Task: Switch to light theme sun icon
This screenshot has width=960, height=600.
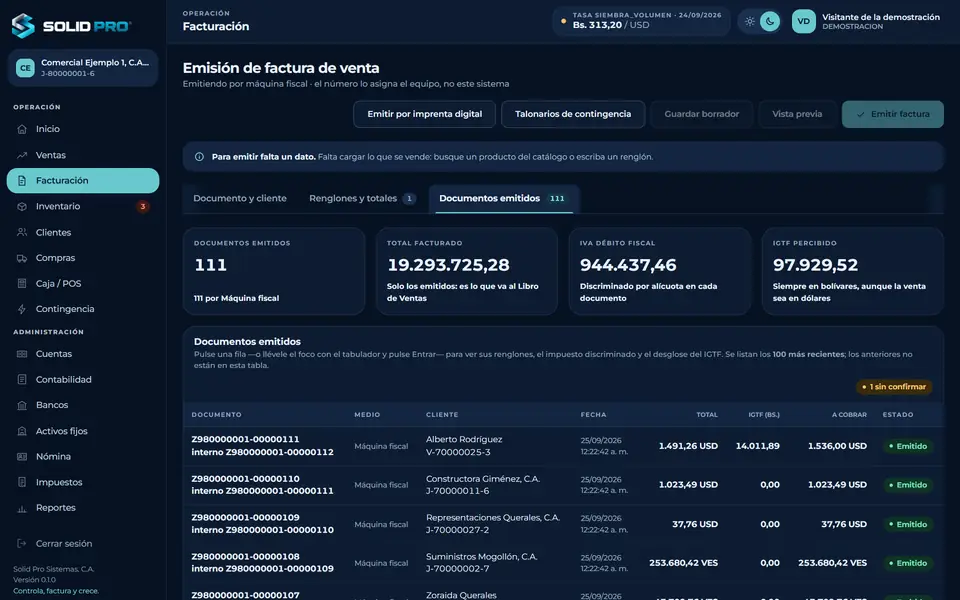Action: pos(749,21)
